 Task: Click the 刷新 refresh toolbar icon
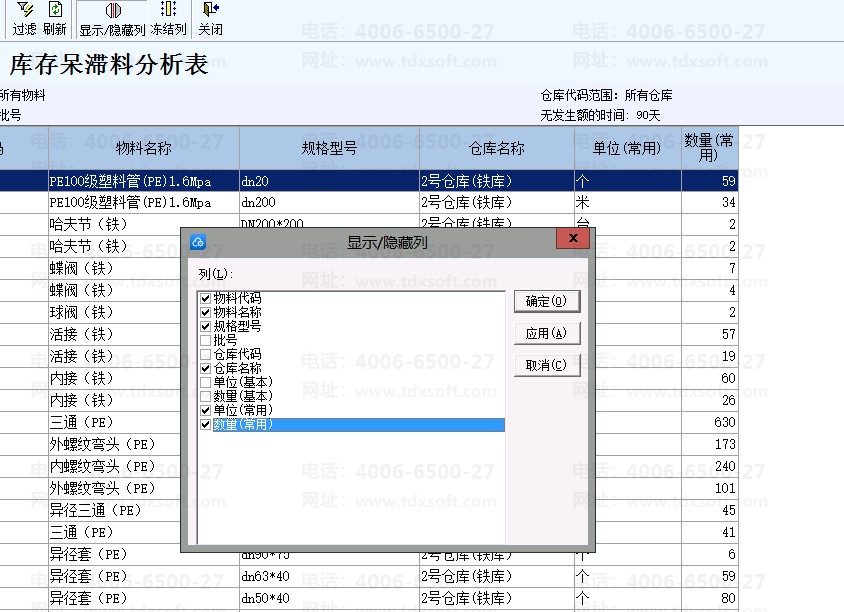point(55,18)
